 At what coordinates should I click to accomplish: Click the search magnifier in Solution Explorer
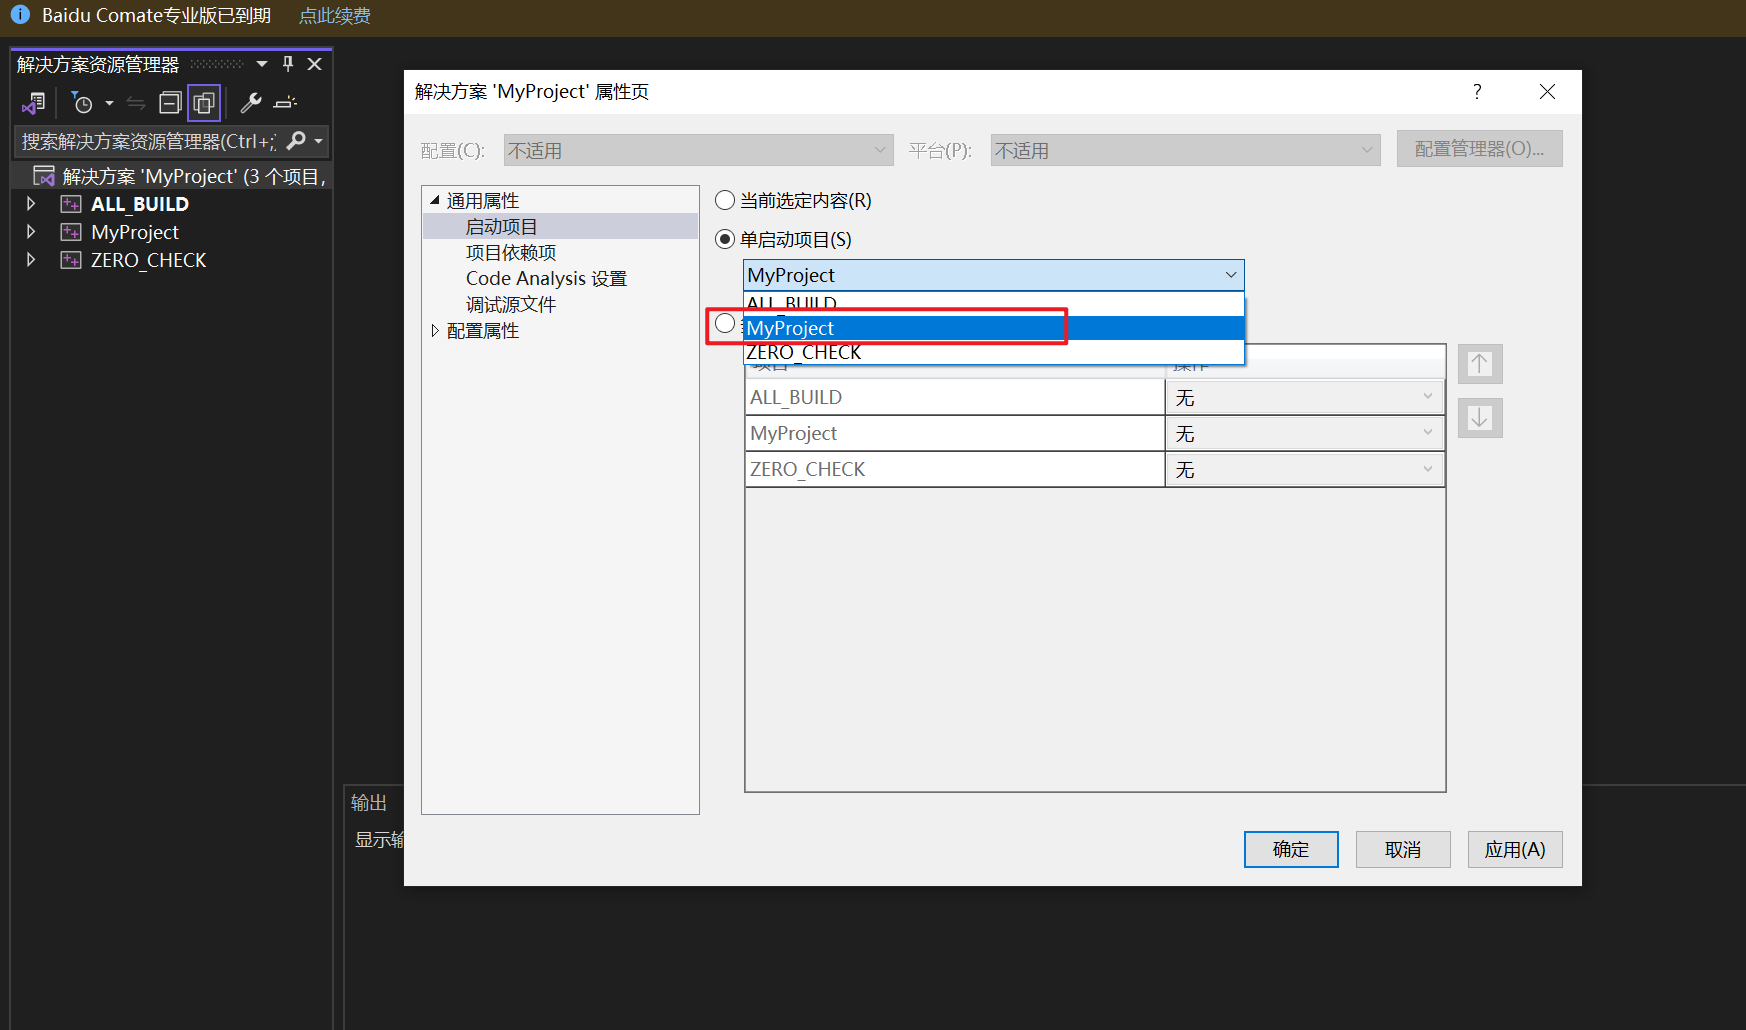(x=296, y=141)
